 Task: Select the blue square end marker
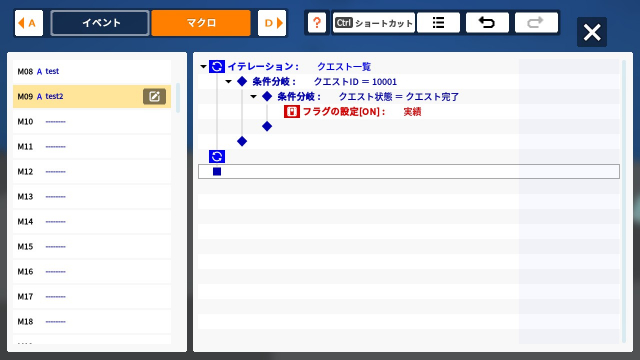point(217,171)
